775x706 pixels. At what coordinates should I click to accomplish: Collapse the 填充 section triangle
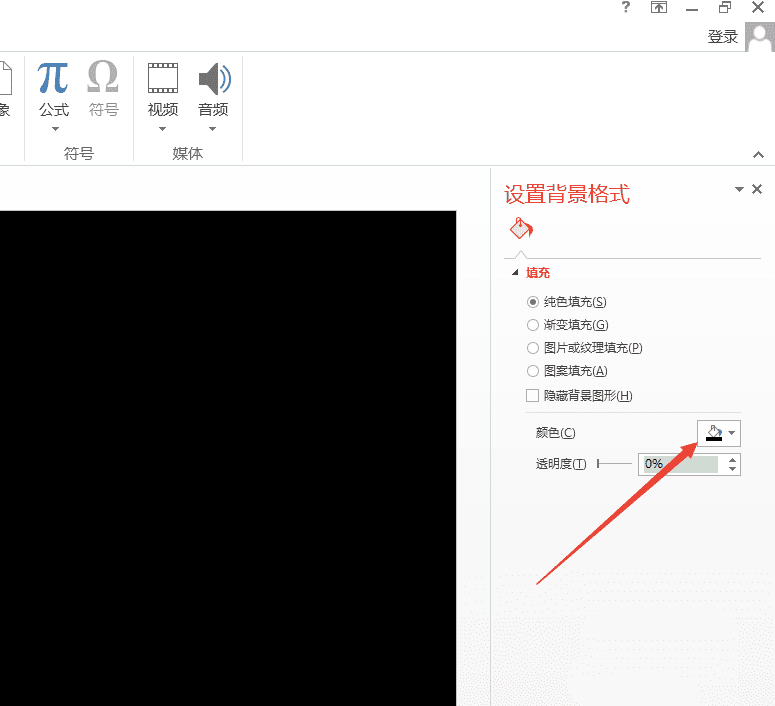[515, 272]
